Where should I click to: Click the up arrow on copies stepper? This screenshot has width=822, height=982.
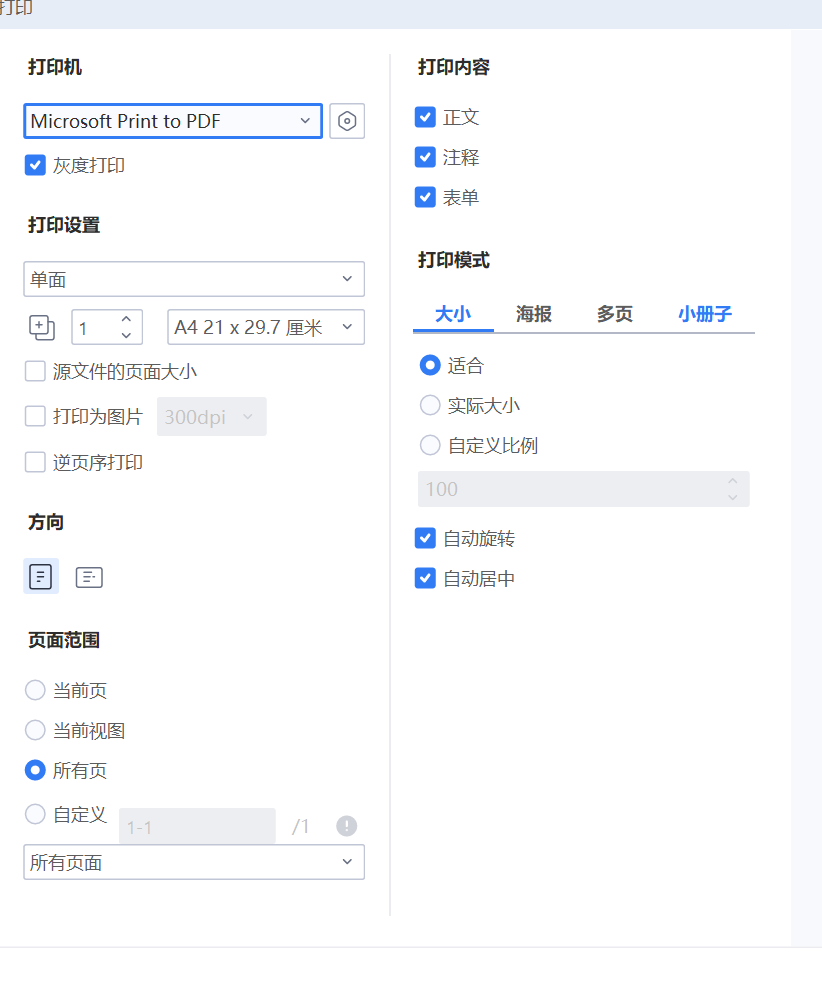(x=126, y=320)
